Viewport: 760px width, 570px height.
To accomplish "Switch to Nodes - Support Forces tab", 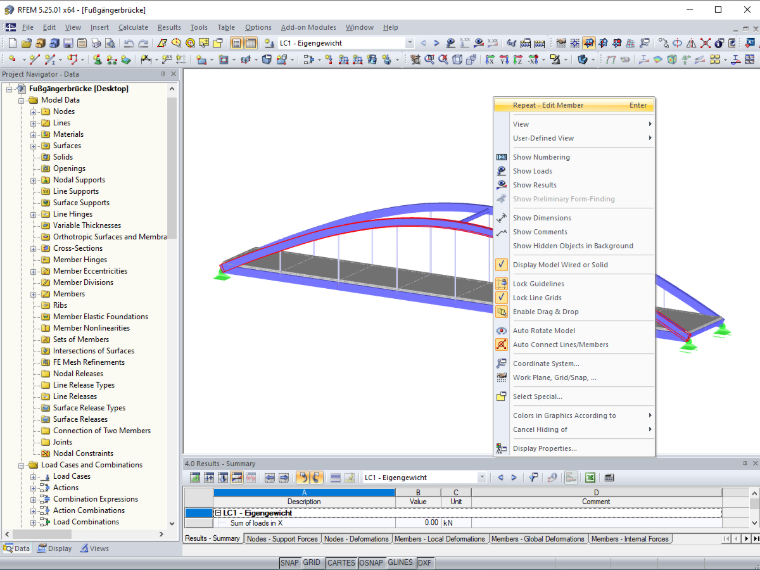I will [282, 539].
